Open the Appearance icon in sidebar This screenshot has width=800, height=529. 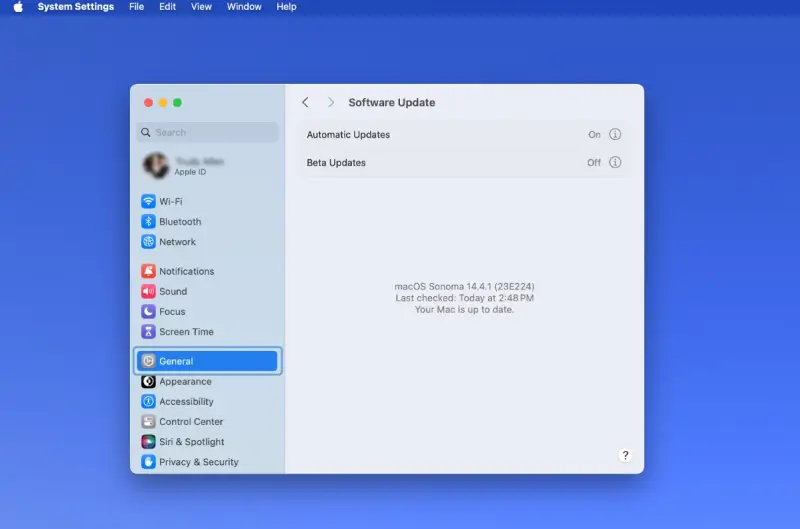click(148, 381)
